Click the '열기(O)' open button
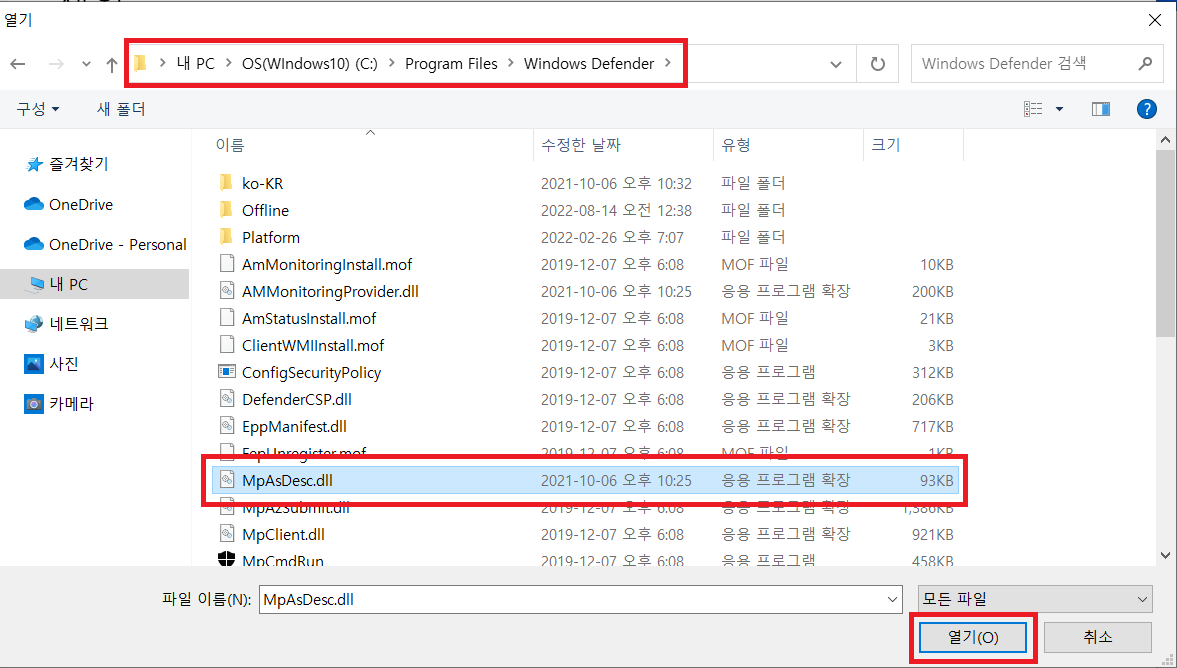This screenshot has height=668, width=1177. [973, 637]
